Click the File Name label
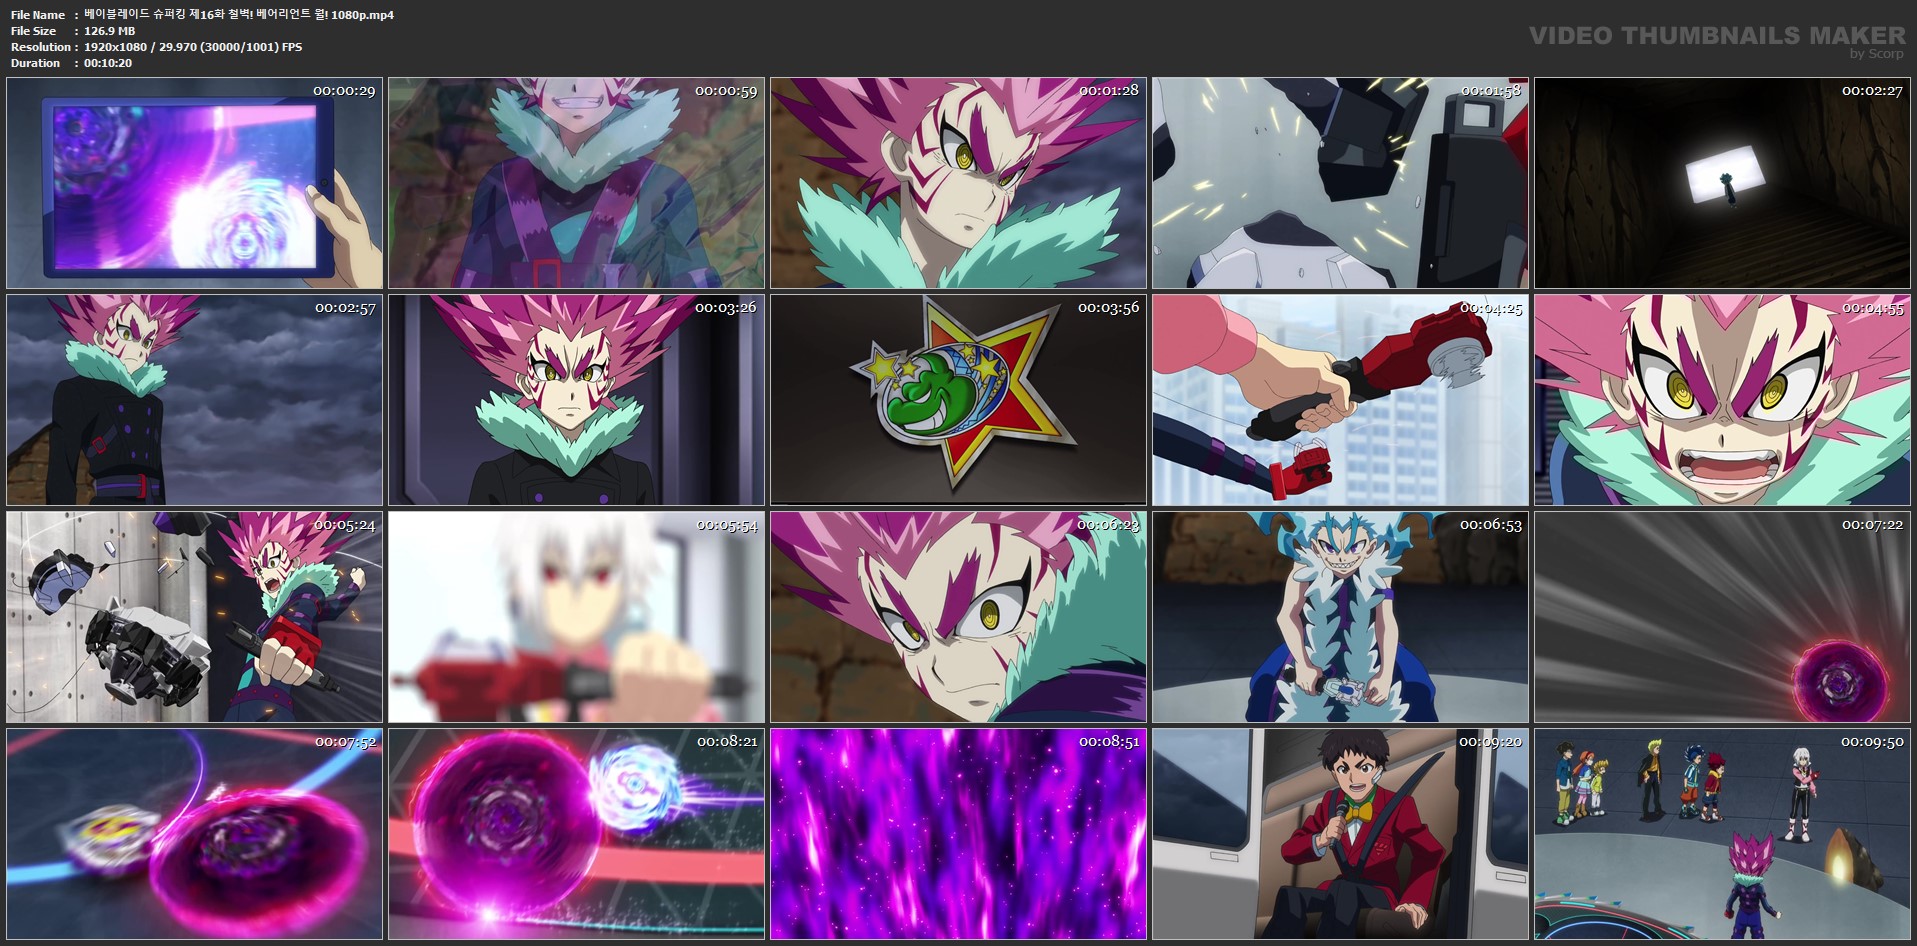Screen dimensions: 1917x946 (x=38, y=15)
